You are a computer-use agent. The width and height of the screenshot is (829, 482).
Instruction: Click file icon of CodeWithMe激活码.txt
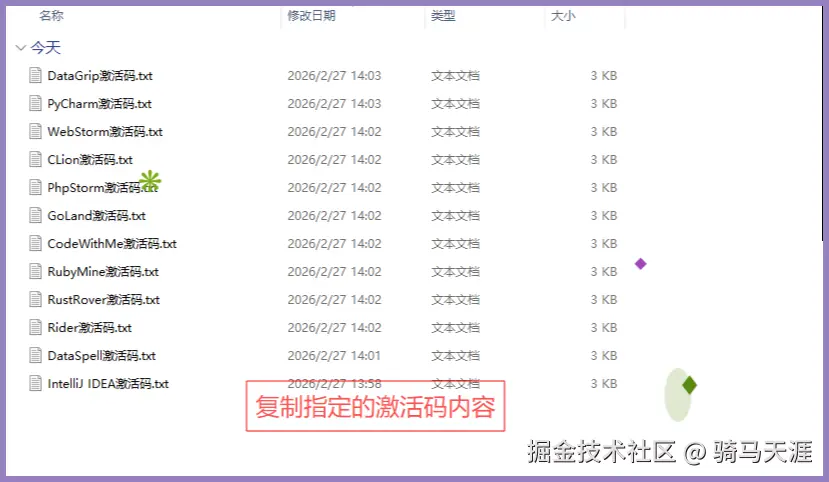click(35, 244)
